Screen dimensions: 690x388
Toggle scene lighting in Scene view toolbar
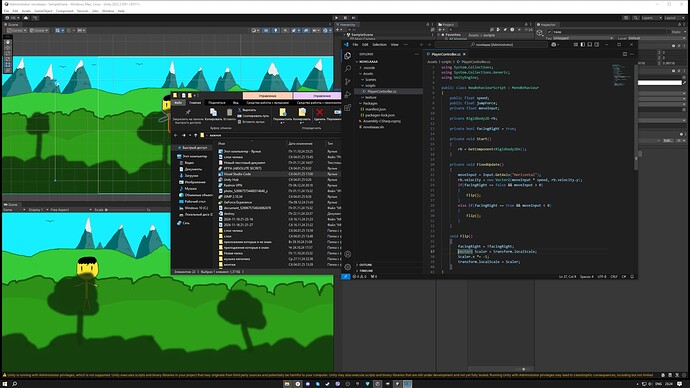pyautogui.click(x=276, y=30)
